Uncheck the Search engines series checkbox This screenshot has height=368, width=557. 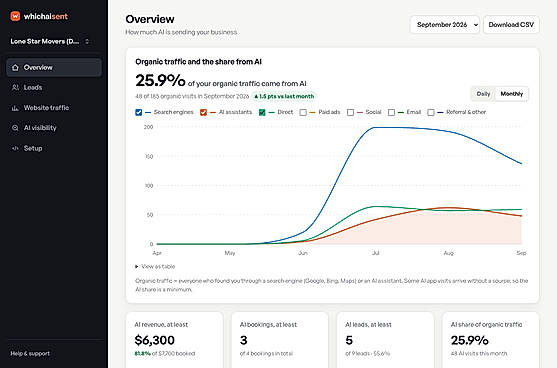click(x=139, y=112)
